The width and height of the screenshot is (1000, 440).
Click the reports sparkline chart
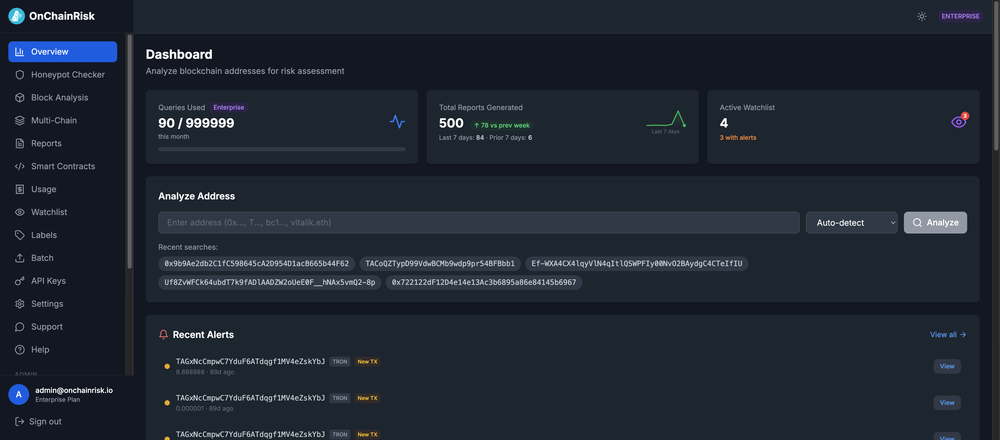click(x=666, y=119)
